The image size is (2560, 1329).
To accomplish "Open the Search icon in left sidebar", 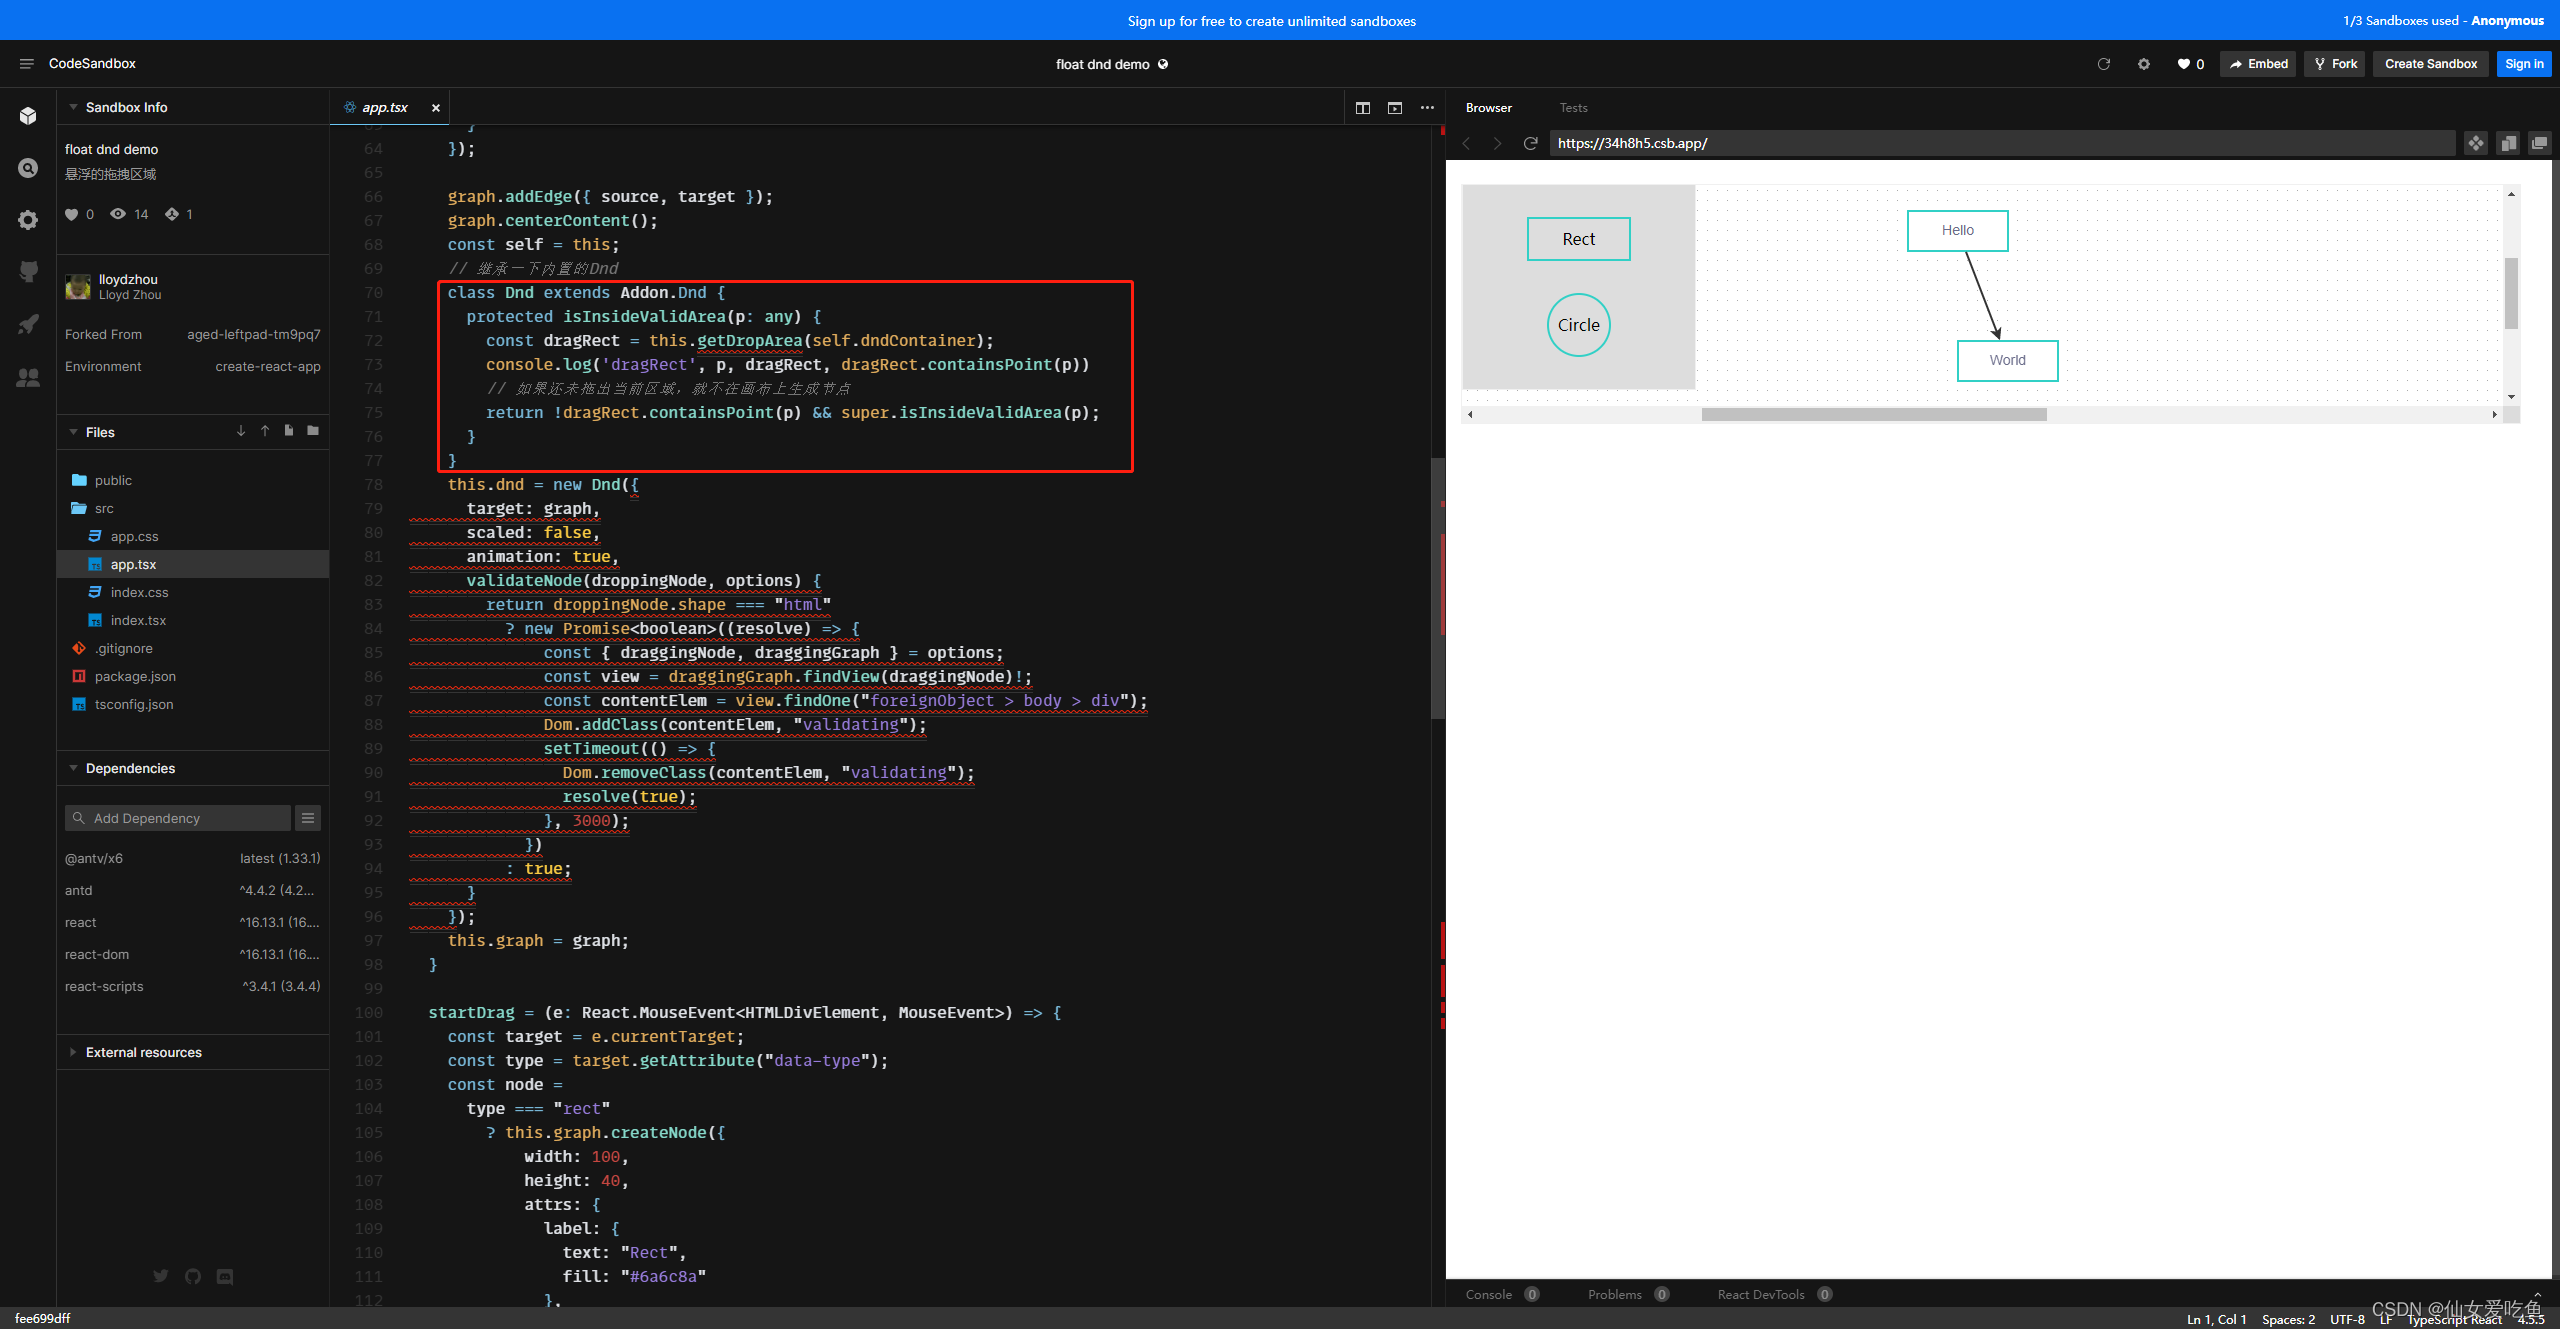I will 28,168.
